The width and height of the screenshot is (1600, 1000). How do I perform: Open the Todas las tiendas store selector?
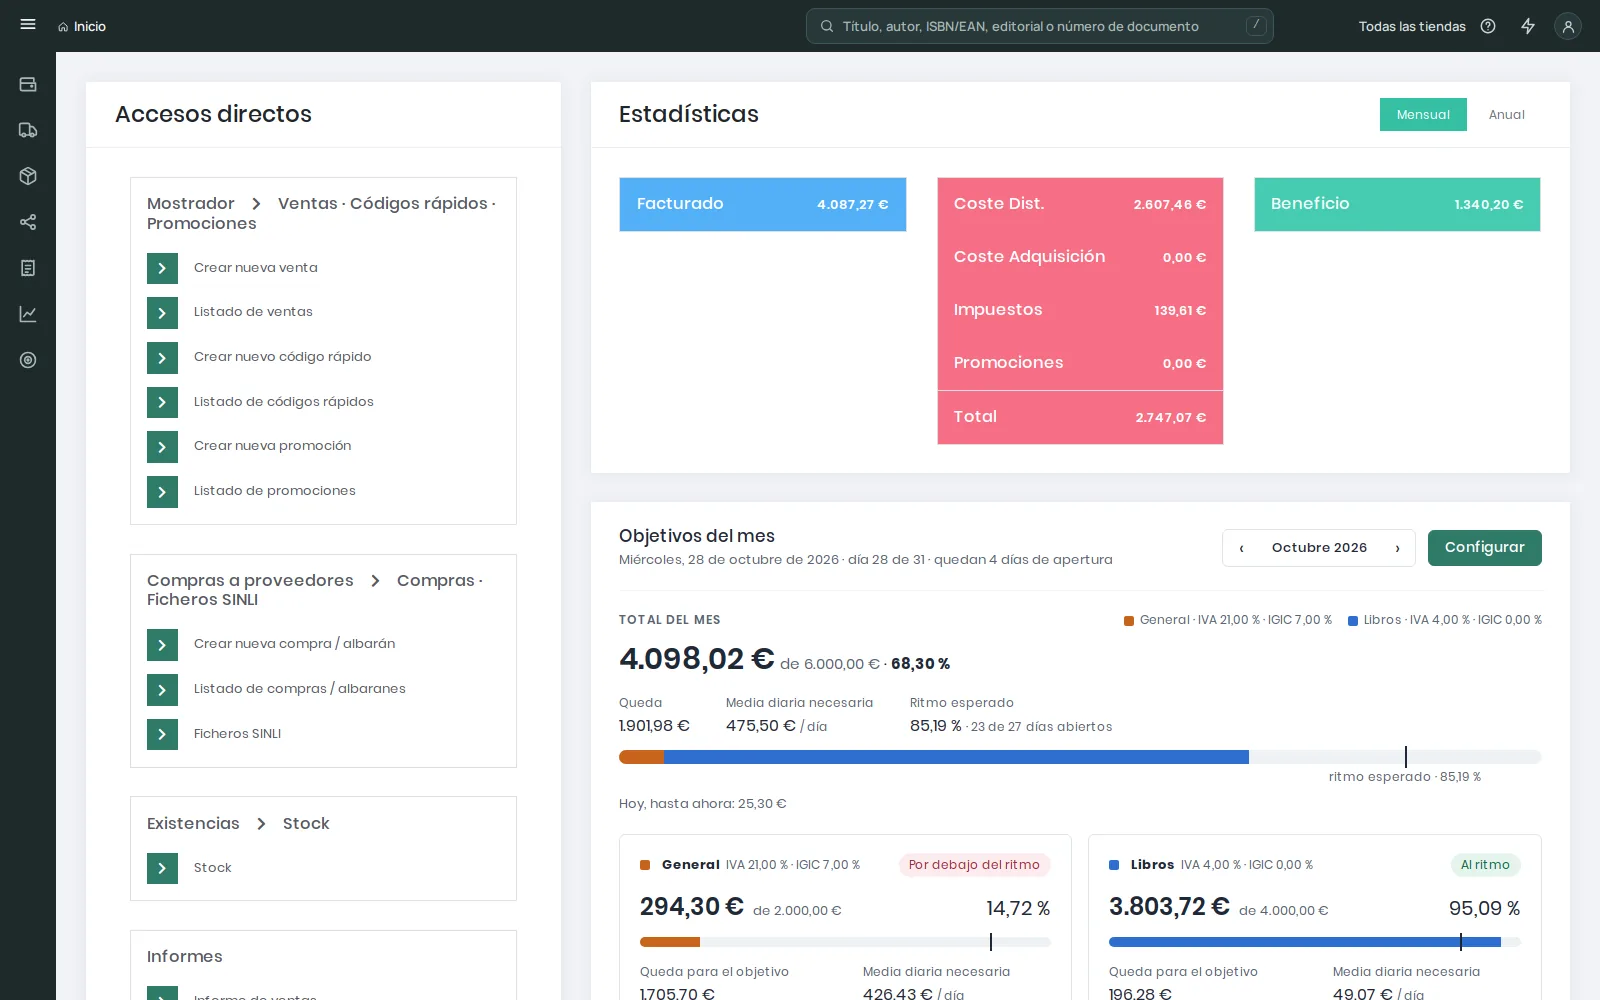coord(1412,27)
